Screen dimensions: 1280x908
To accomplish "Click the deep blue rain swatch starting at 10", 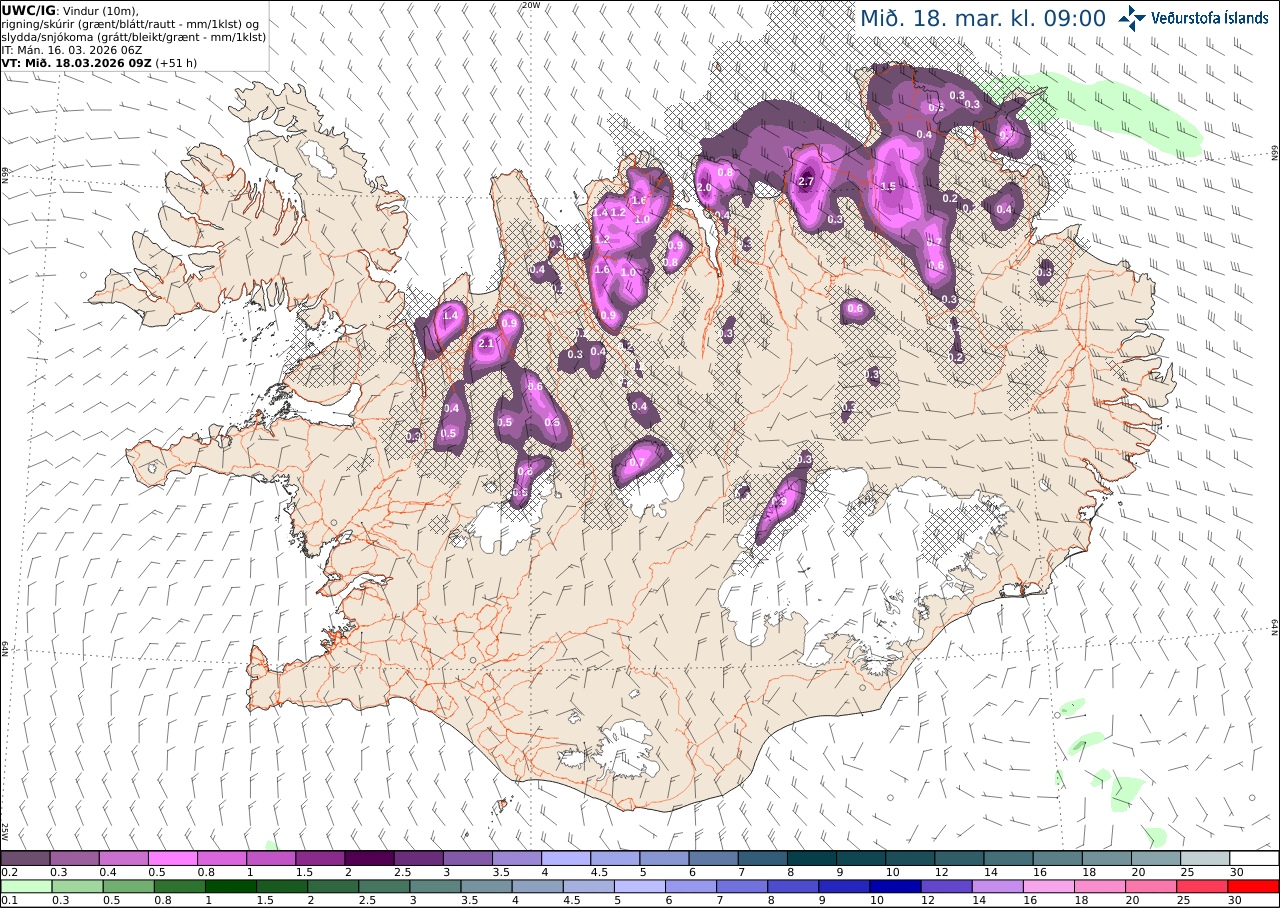I will 896,886.
